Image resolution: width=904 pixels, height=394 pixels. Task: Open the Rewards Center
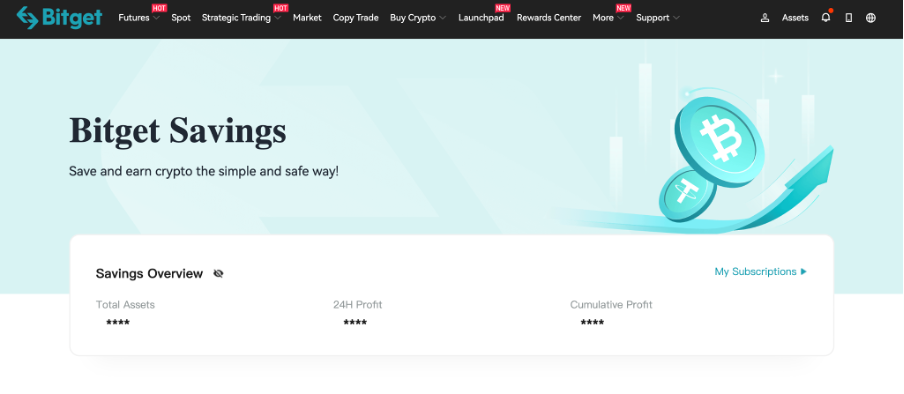pyautogui.click(x=549, y=18)
